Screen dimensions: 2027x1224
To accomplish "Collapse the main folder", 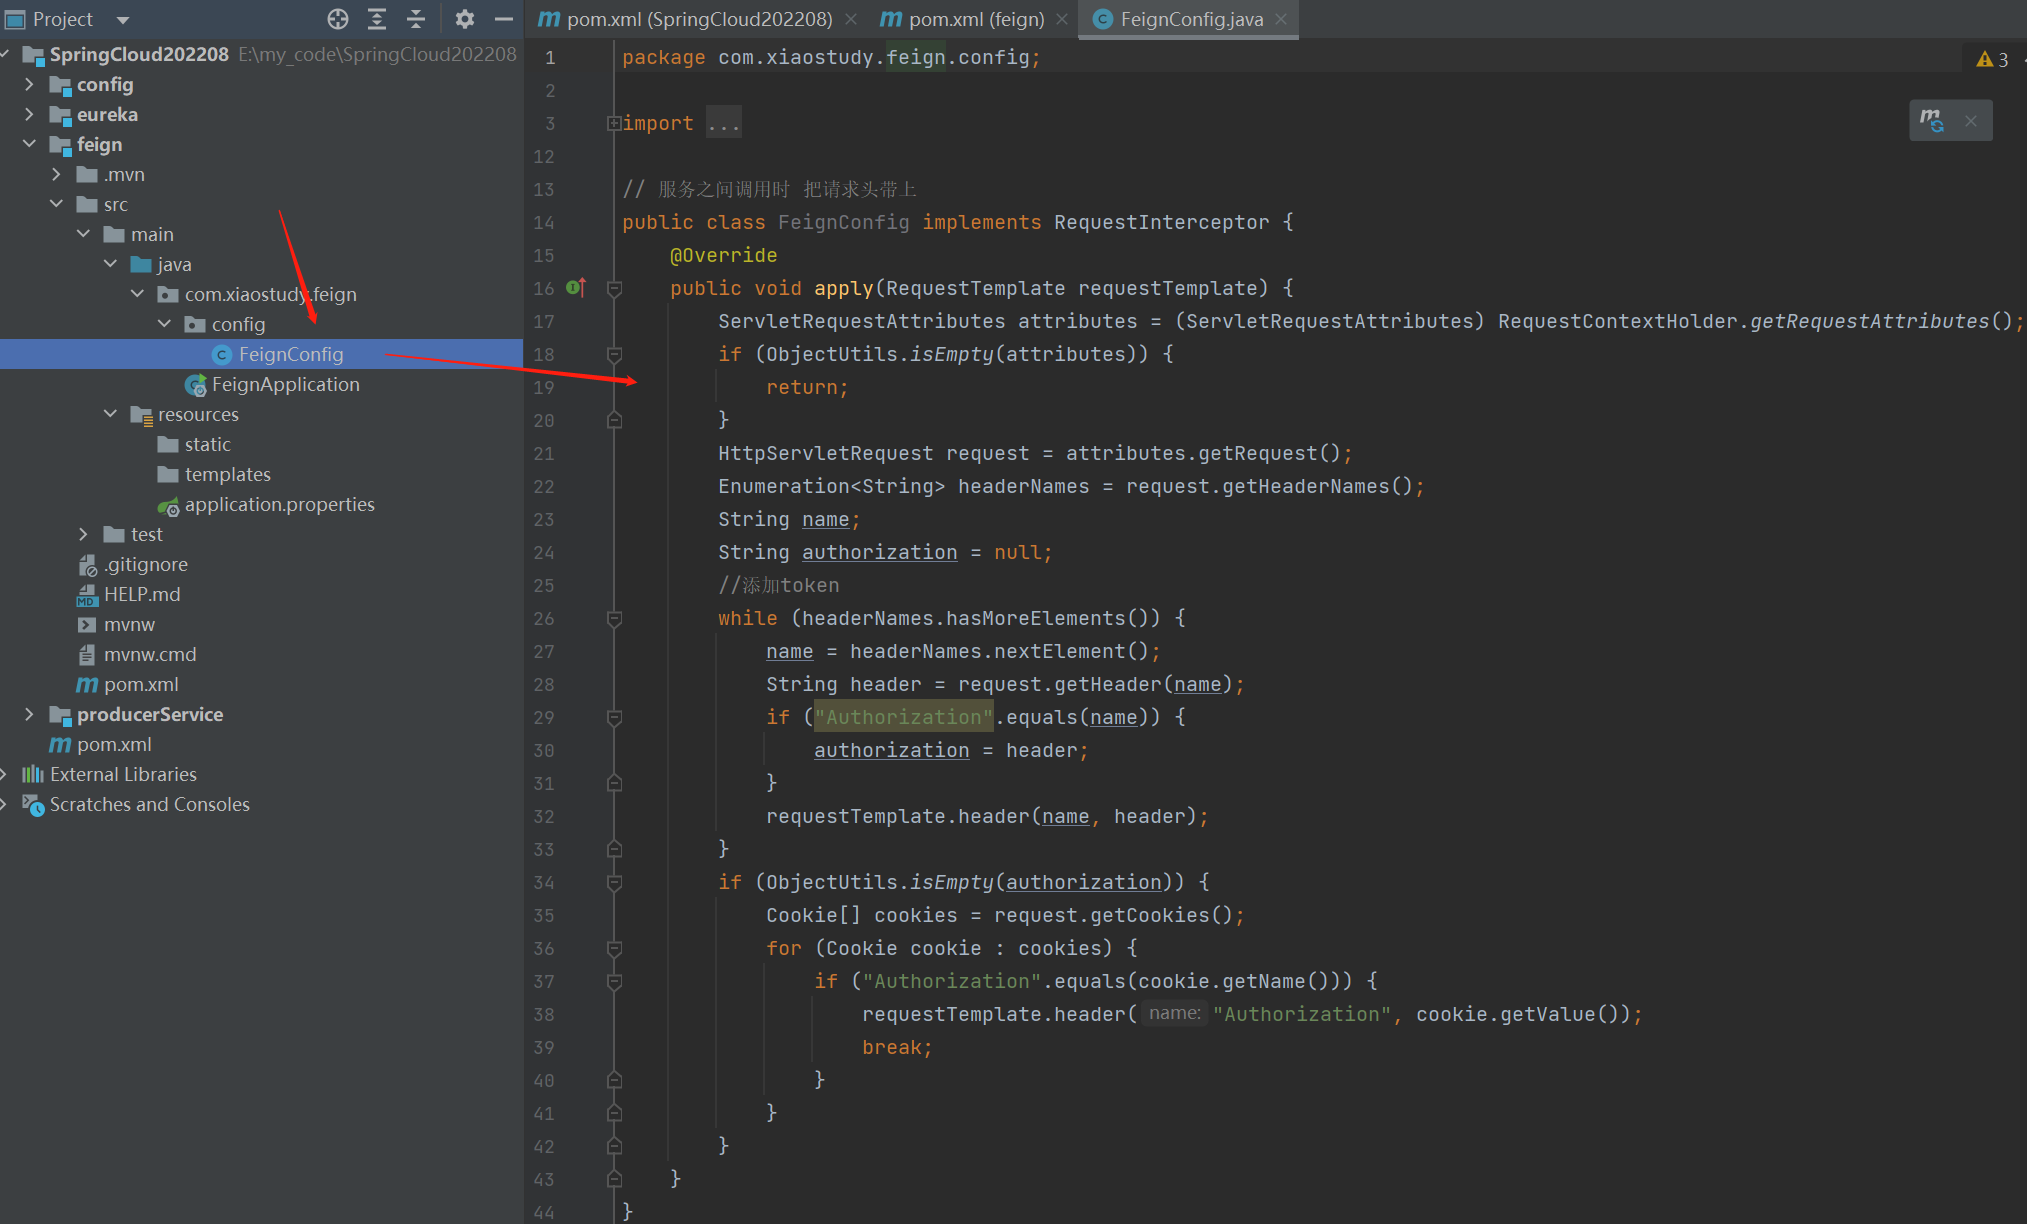I will 83,234.
